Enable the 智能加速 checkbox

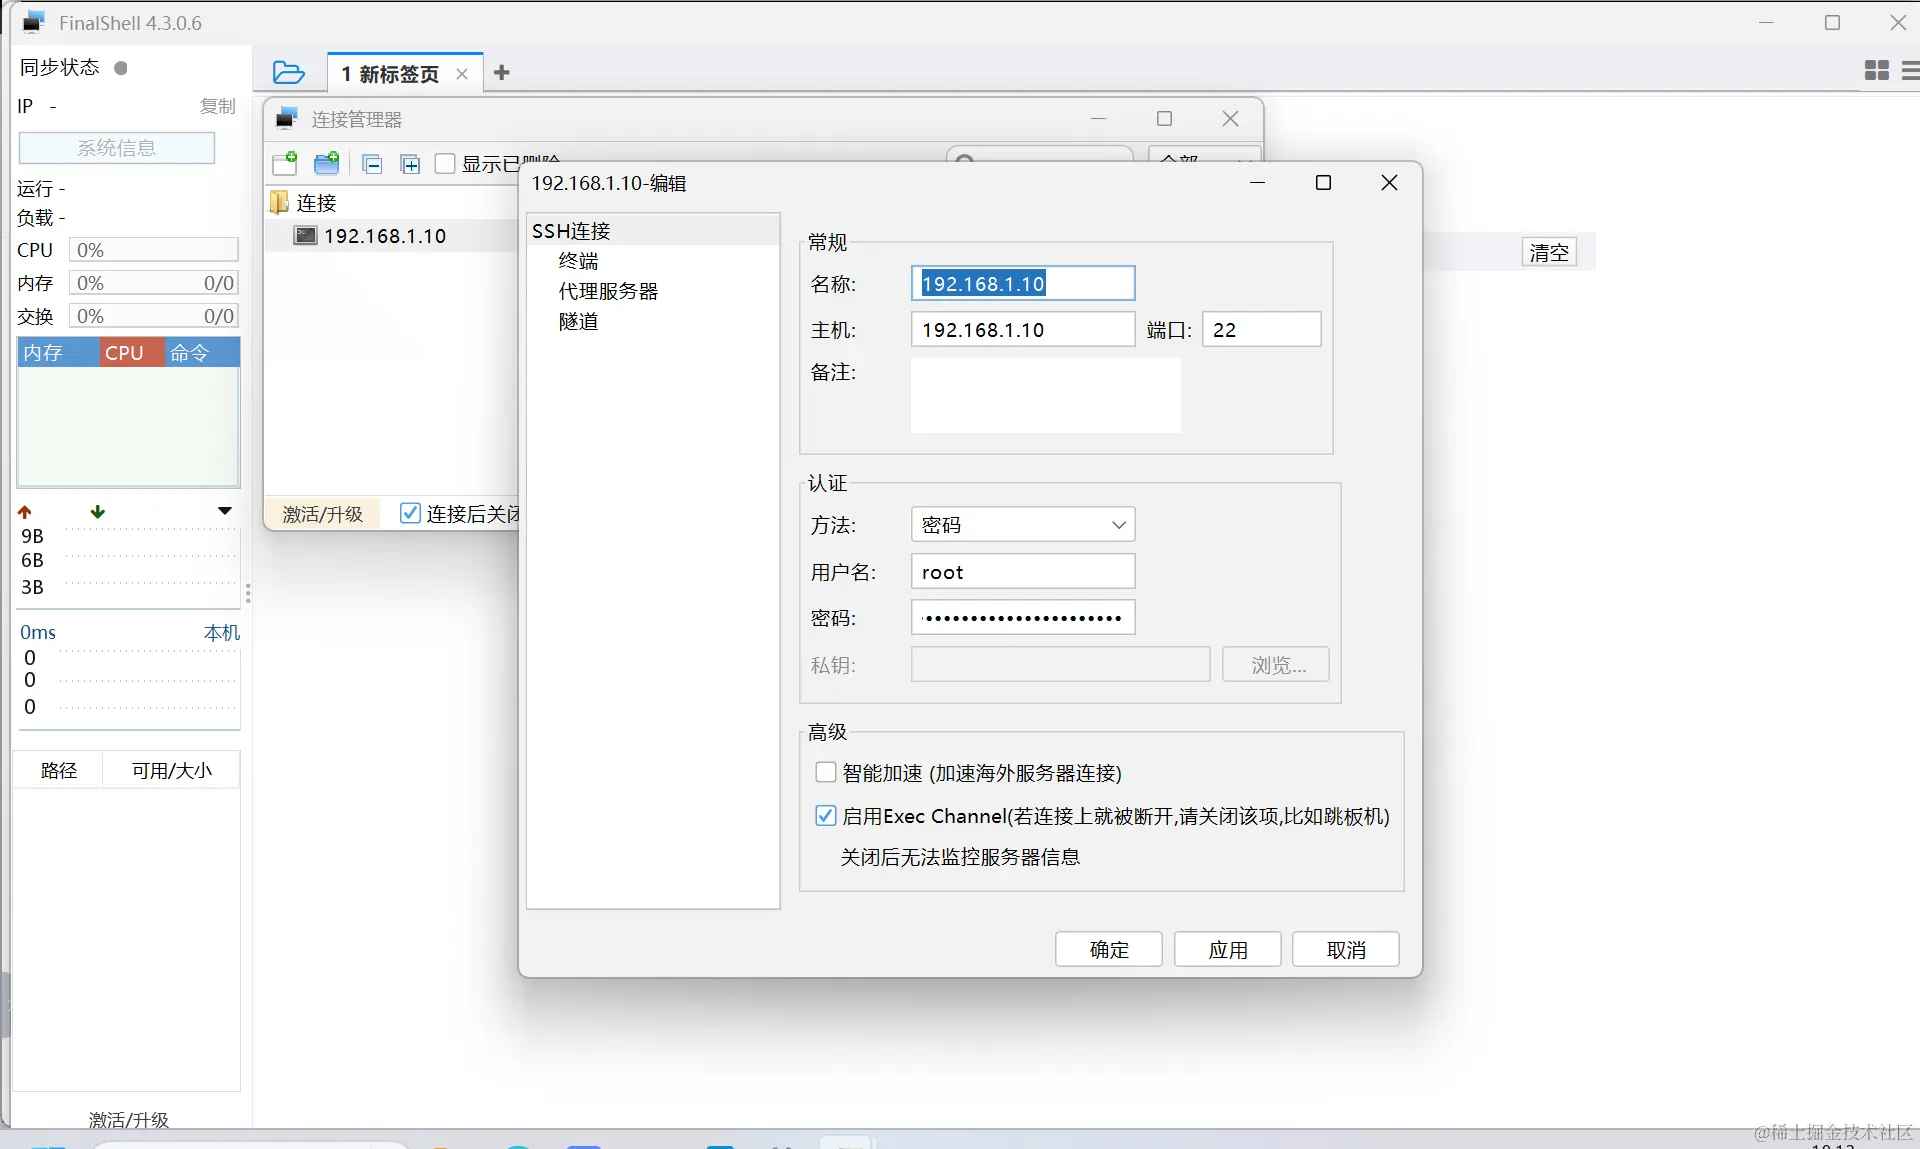[x=826, y=772]
